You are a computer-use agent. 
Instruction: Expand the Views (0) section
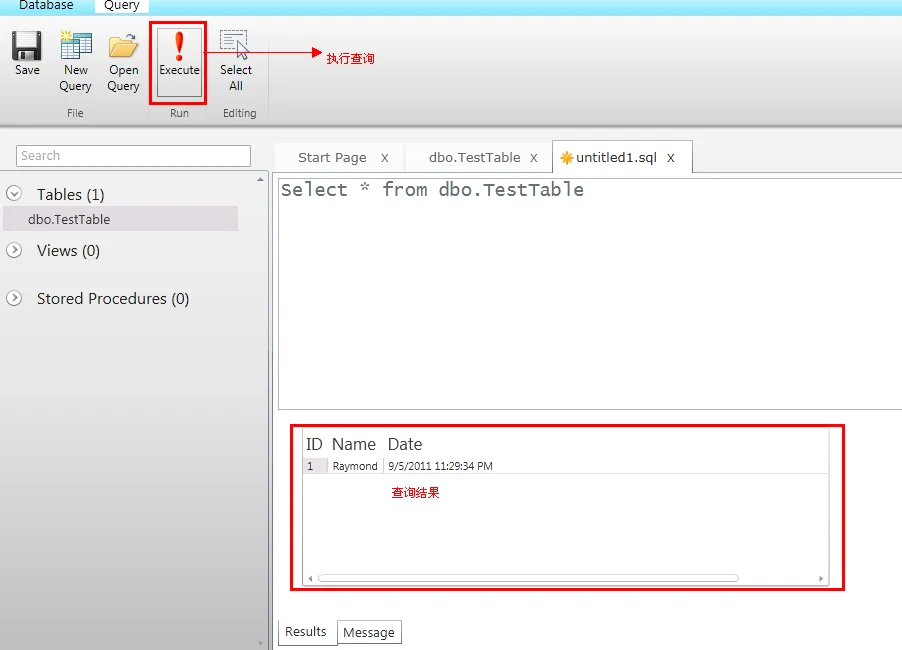tap(14, 250)
